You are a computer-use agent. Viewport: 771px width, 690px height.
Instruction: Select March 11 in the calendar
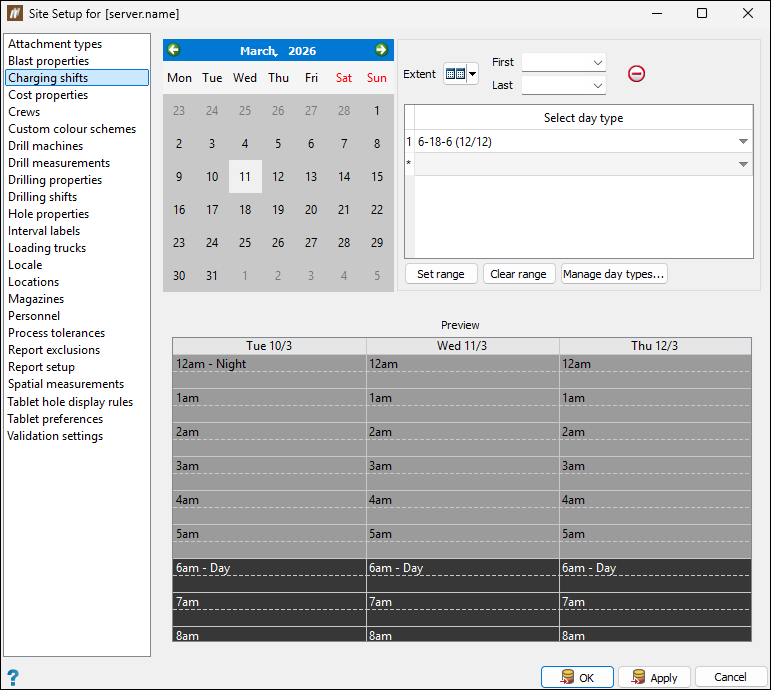245,177
